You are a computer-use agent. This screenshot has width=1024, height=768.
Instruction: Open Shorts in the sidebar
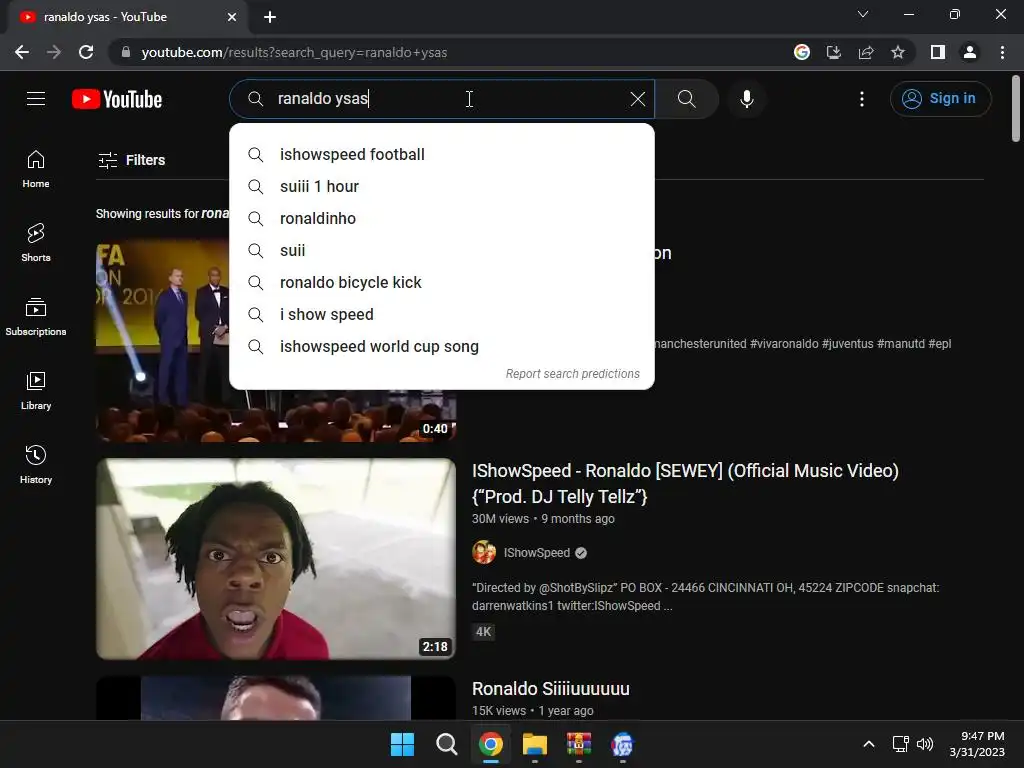click(36, 243)
